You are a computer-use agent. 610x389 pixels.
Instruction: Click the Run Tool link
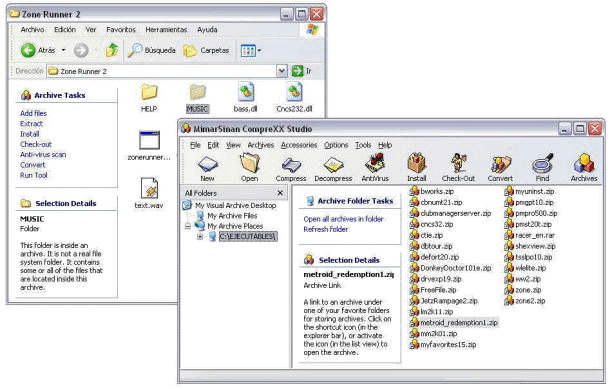point(34,175)
